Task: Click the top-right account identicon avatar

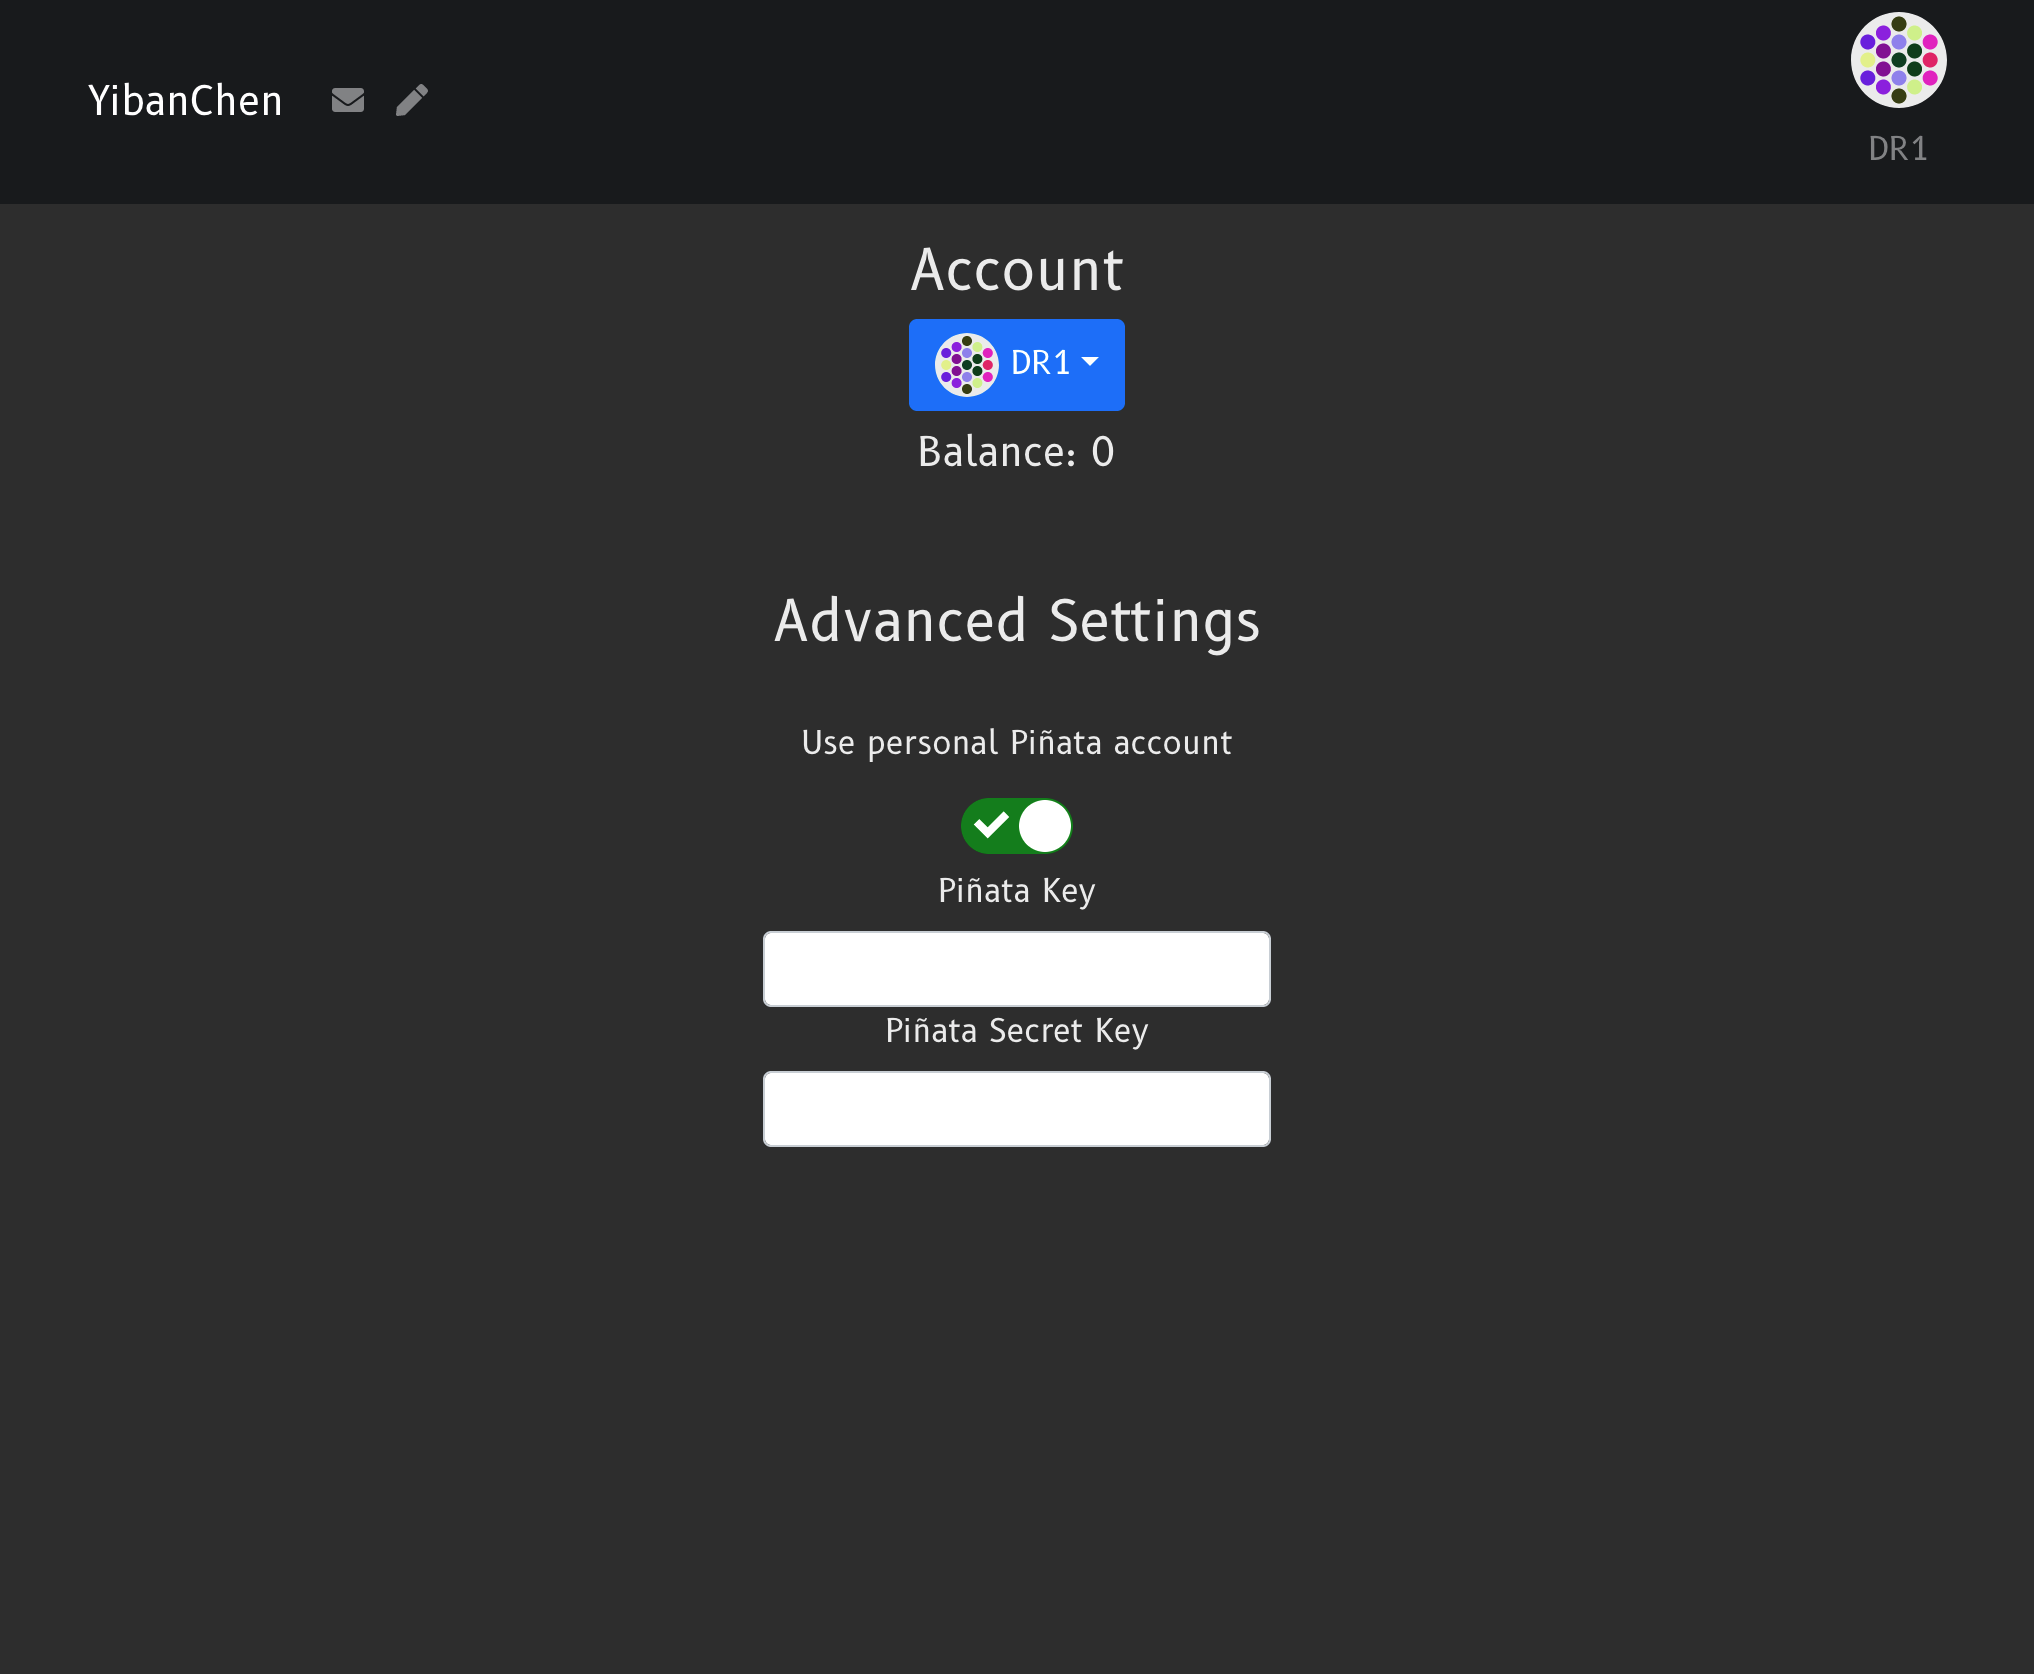Action: coord(1897,60)
